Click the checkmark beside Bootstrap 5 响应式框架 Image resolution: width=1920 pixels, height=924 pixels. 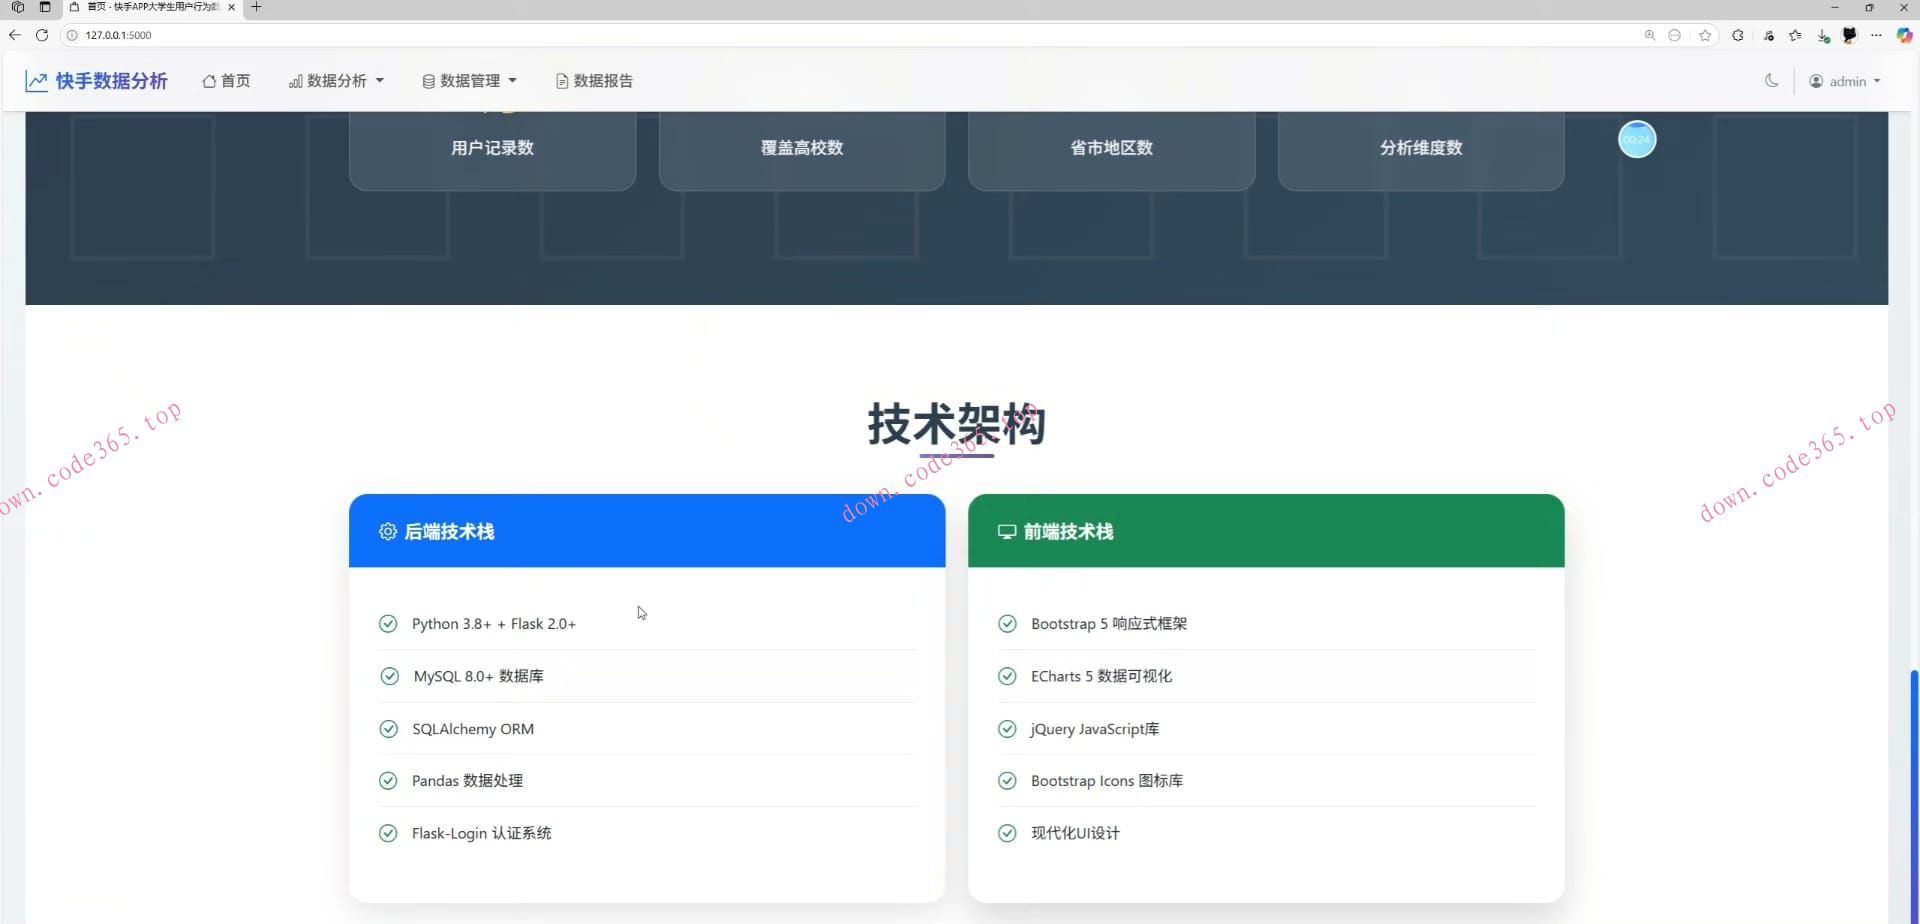click(x=1008, y=623)
